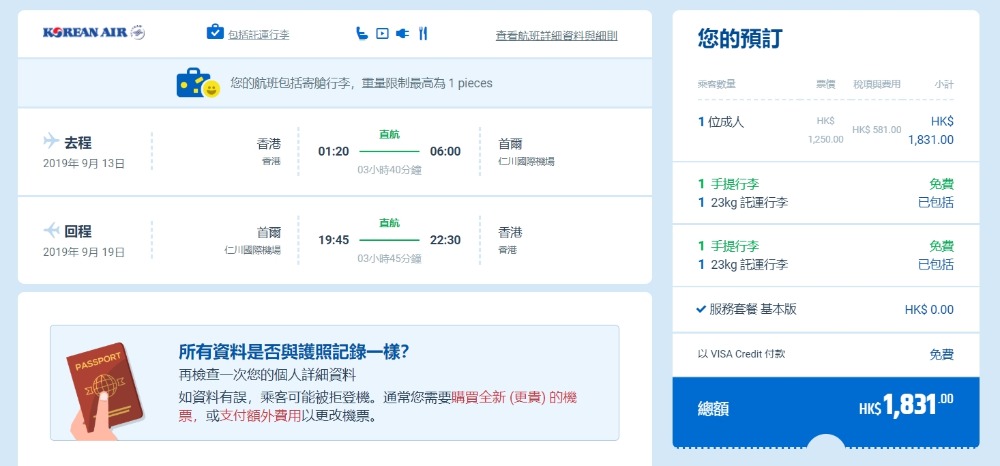Screen dimensions: 1000x466
Task: Click the checked baggage briefcase icon
Action: pos(215,33)
